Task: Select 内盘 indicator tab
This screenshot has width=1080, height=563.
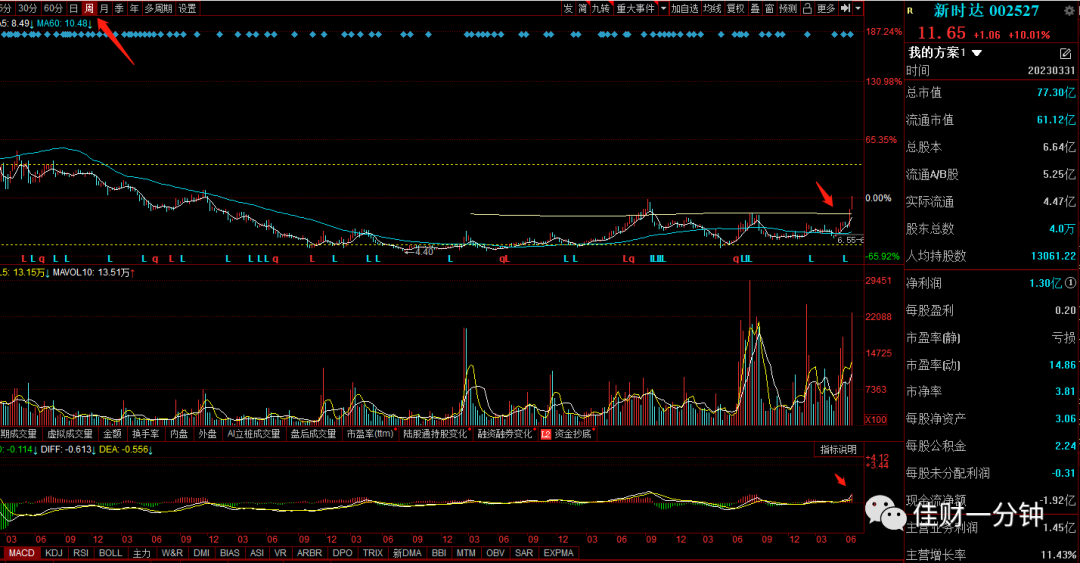Action: click(179, 434)
